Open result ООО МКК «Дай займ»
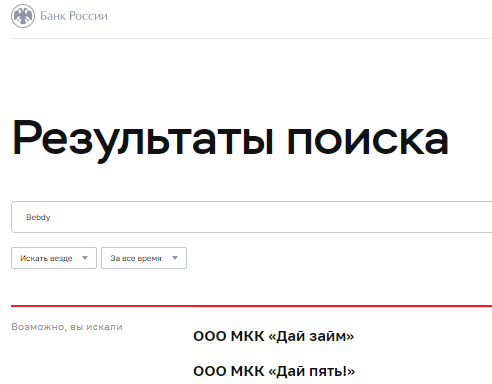 coord(273,336)
